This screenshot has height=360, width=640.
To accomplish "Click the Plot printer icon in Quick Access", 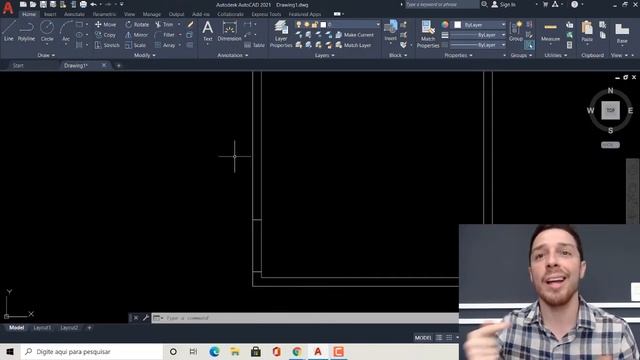I will pyautogui.click(x=83, y=4).
